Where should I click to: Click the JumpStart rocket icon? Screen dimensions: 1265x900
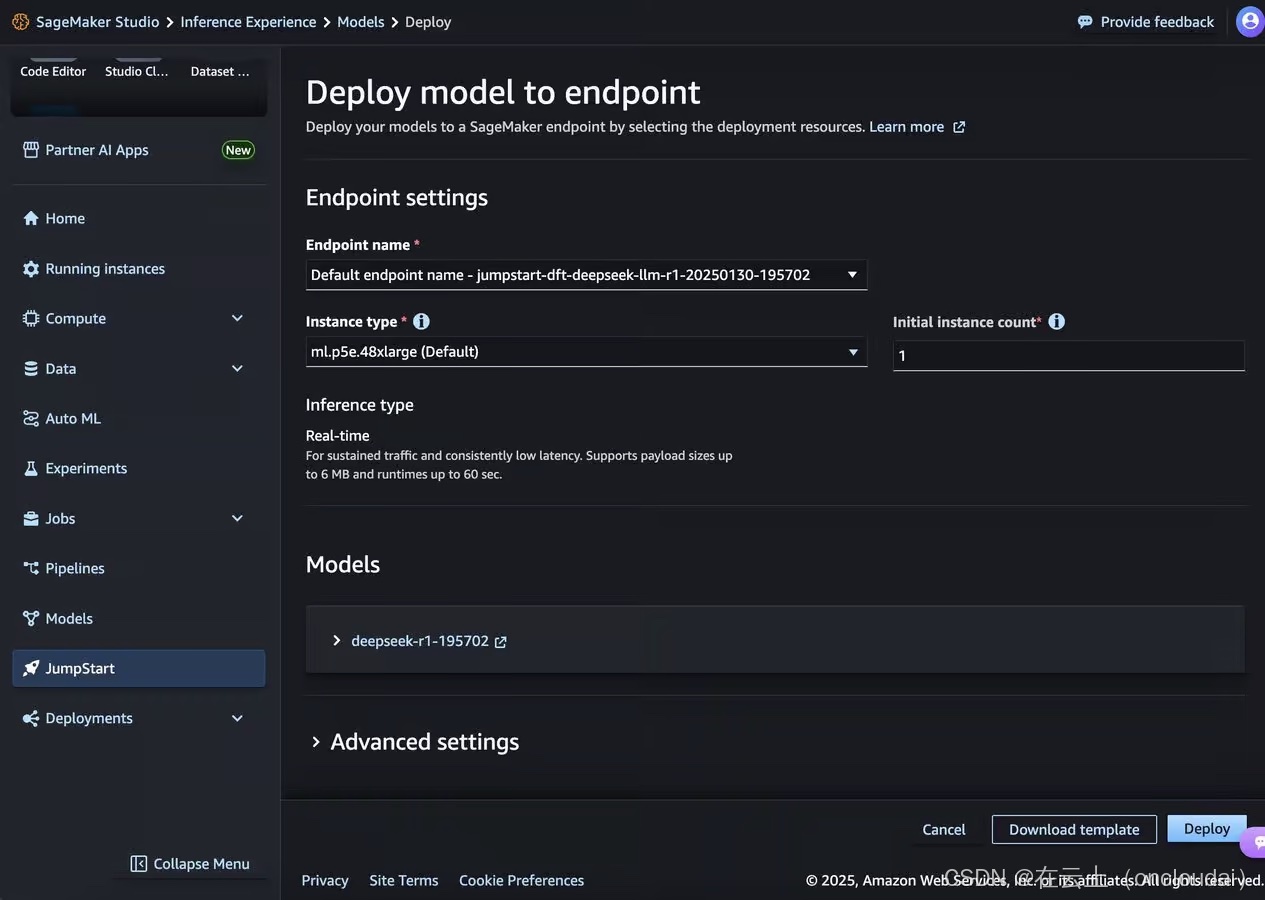pos(31,668)
